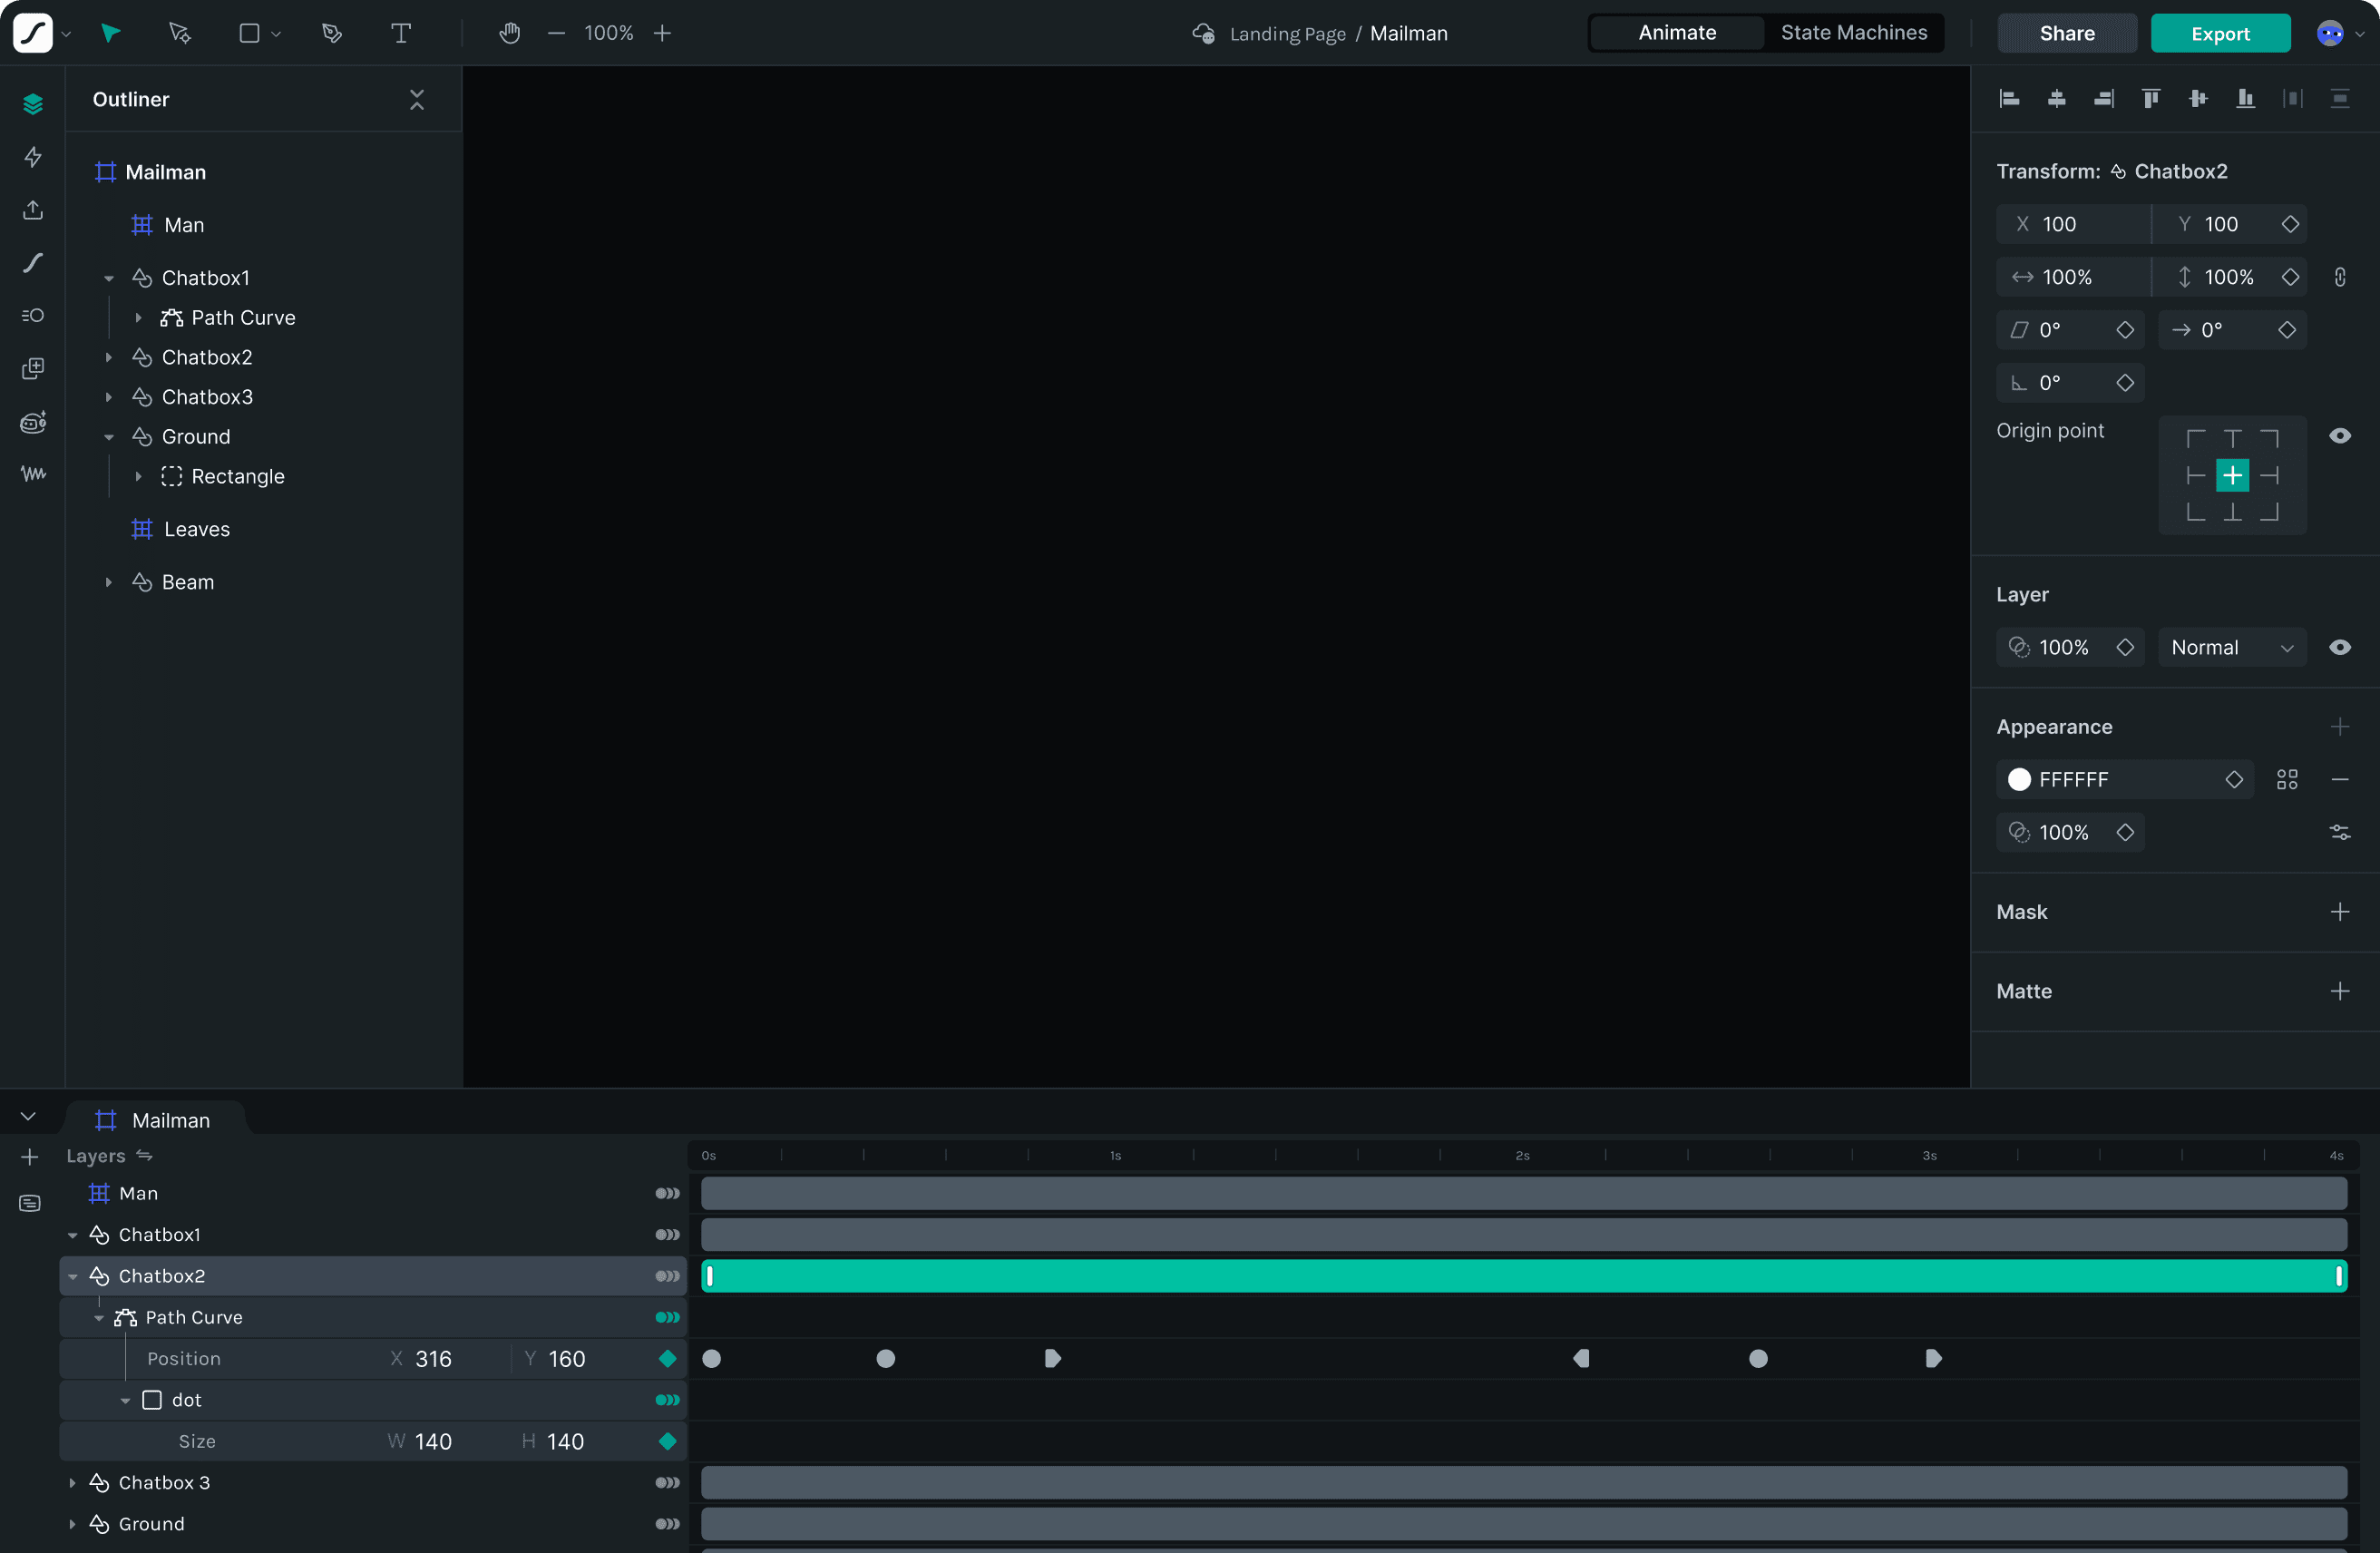Choose the direct selection tool
Screen dimensions: 2380x1553
coord(180,33)
